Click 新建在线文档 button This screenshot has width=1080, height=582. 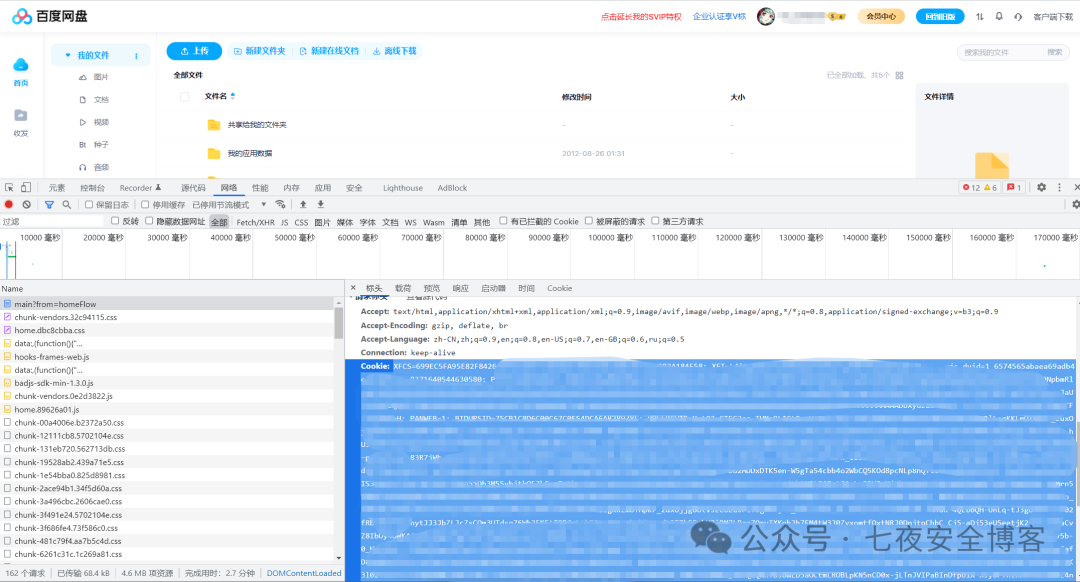[x=329, y=51]
